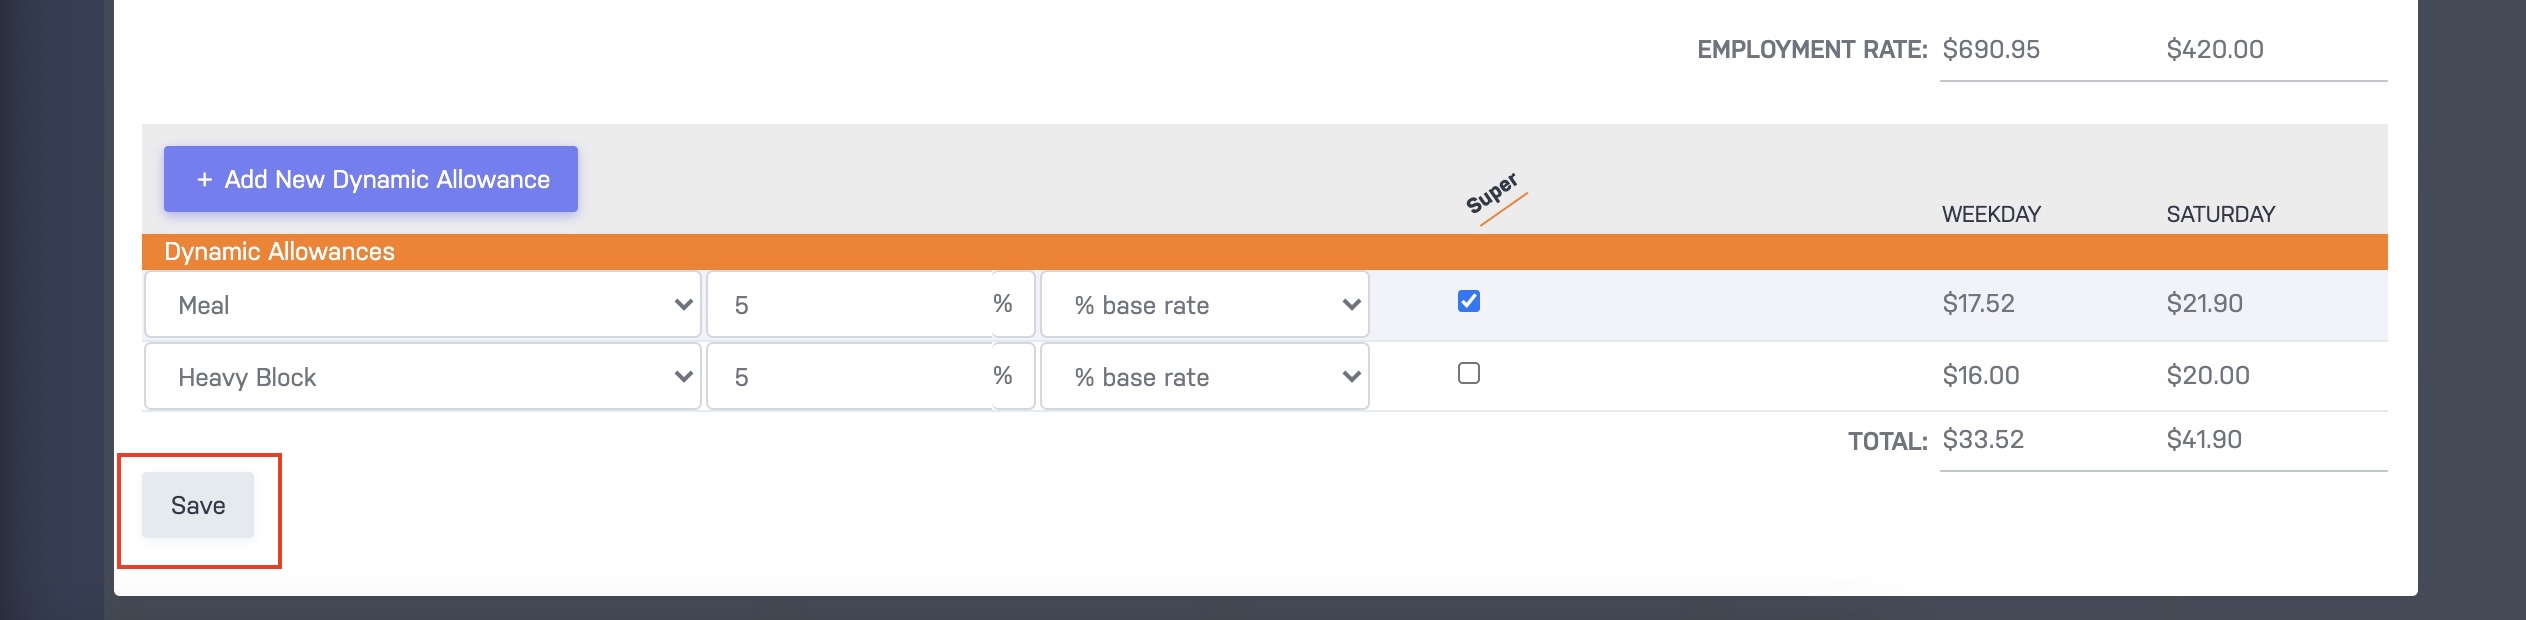This screenshot has width=2526, height=620.
Task: Click the weekday total $33.52
Action: click(1983, 440)
